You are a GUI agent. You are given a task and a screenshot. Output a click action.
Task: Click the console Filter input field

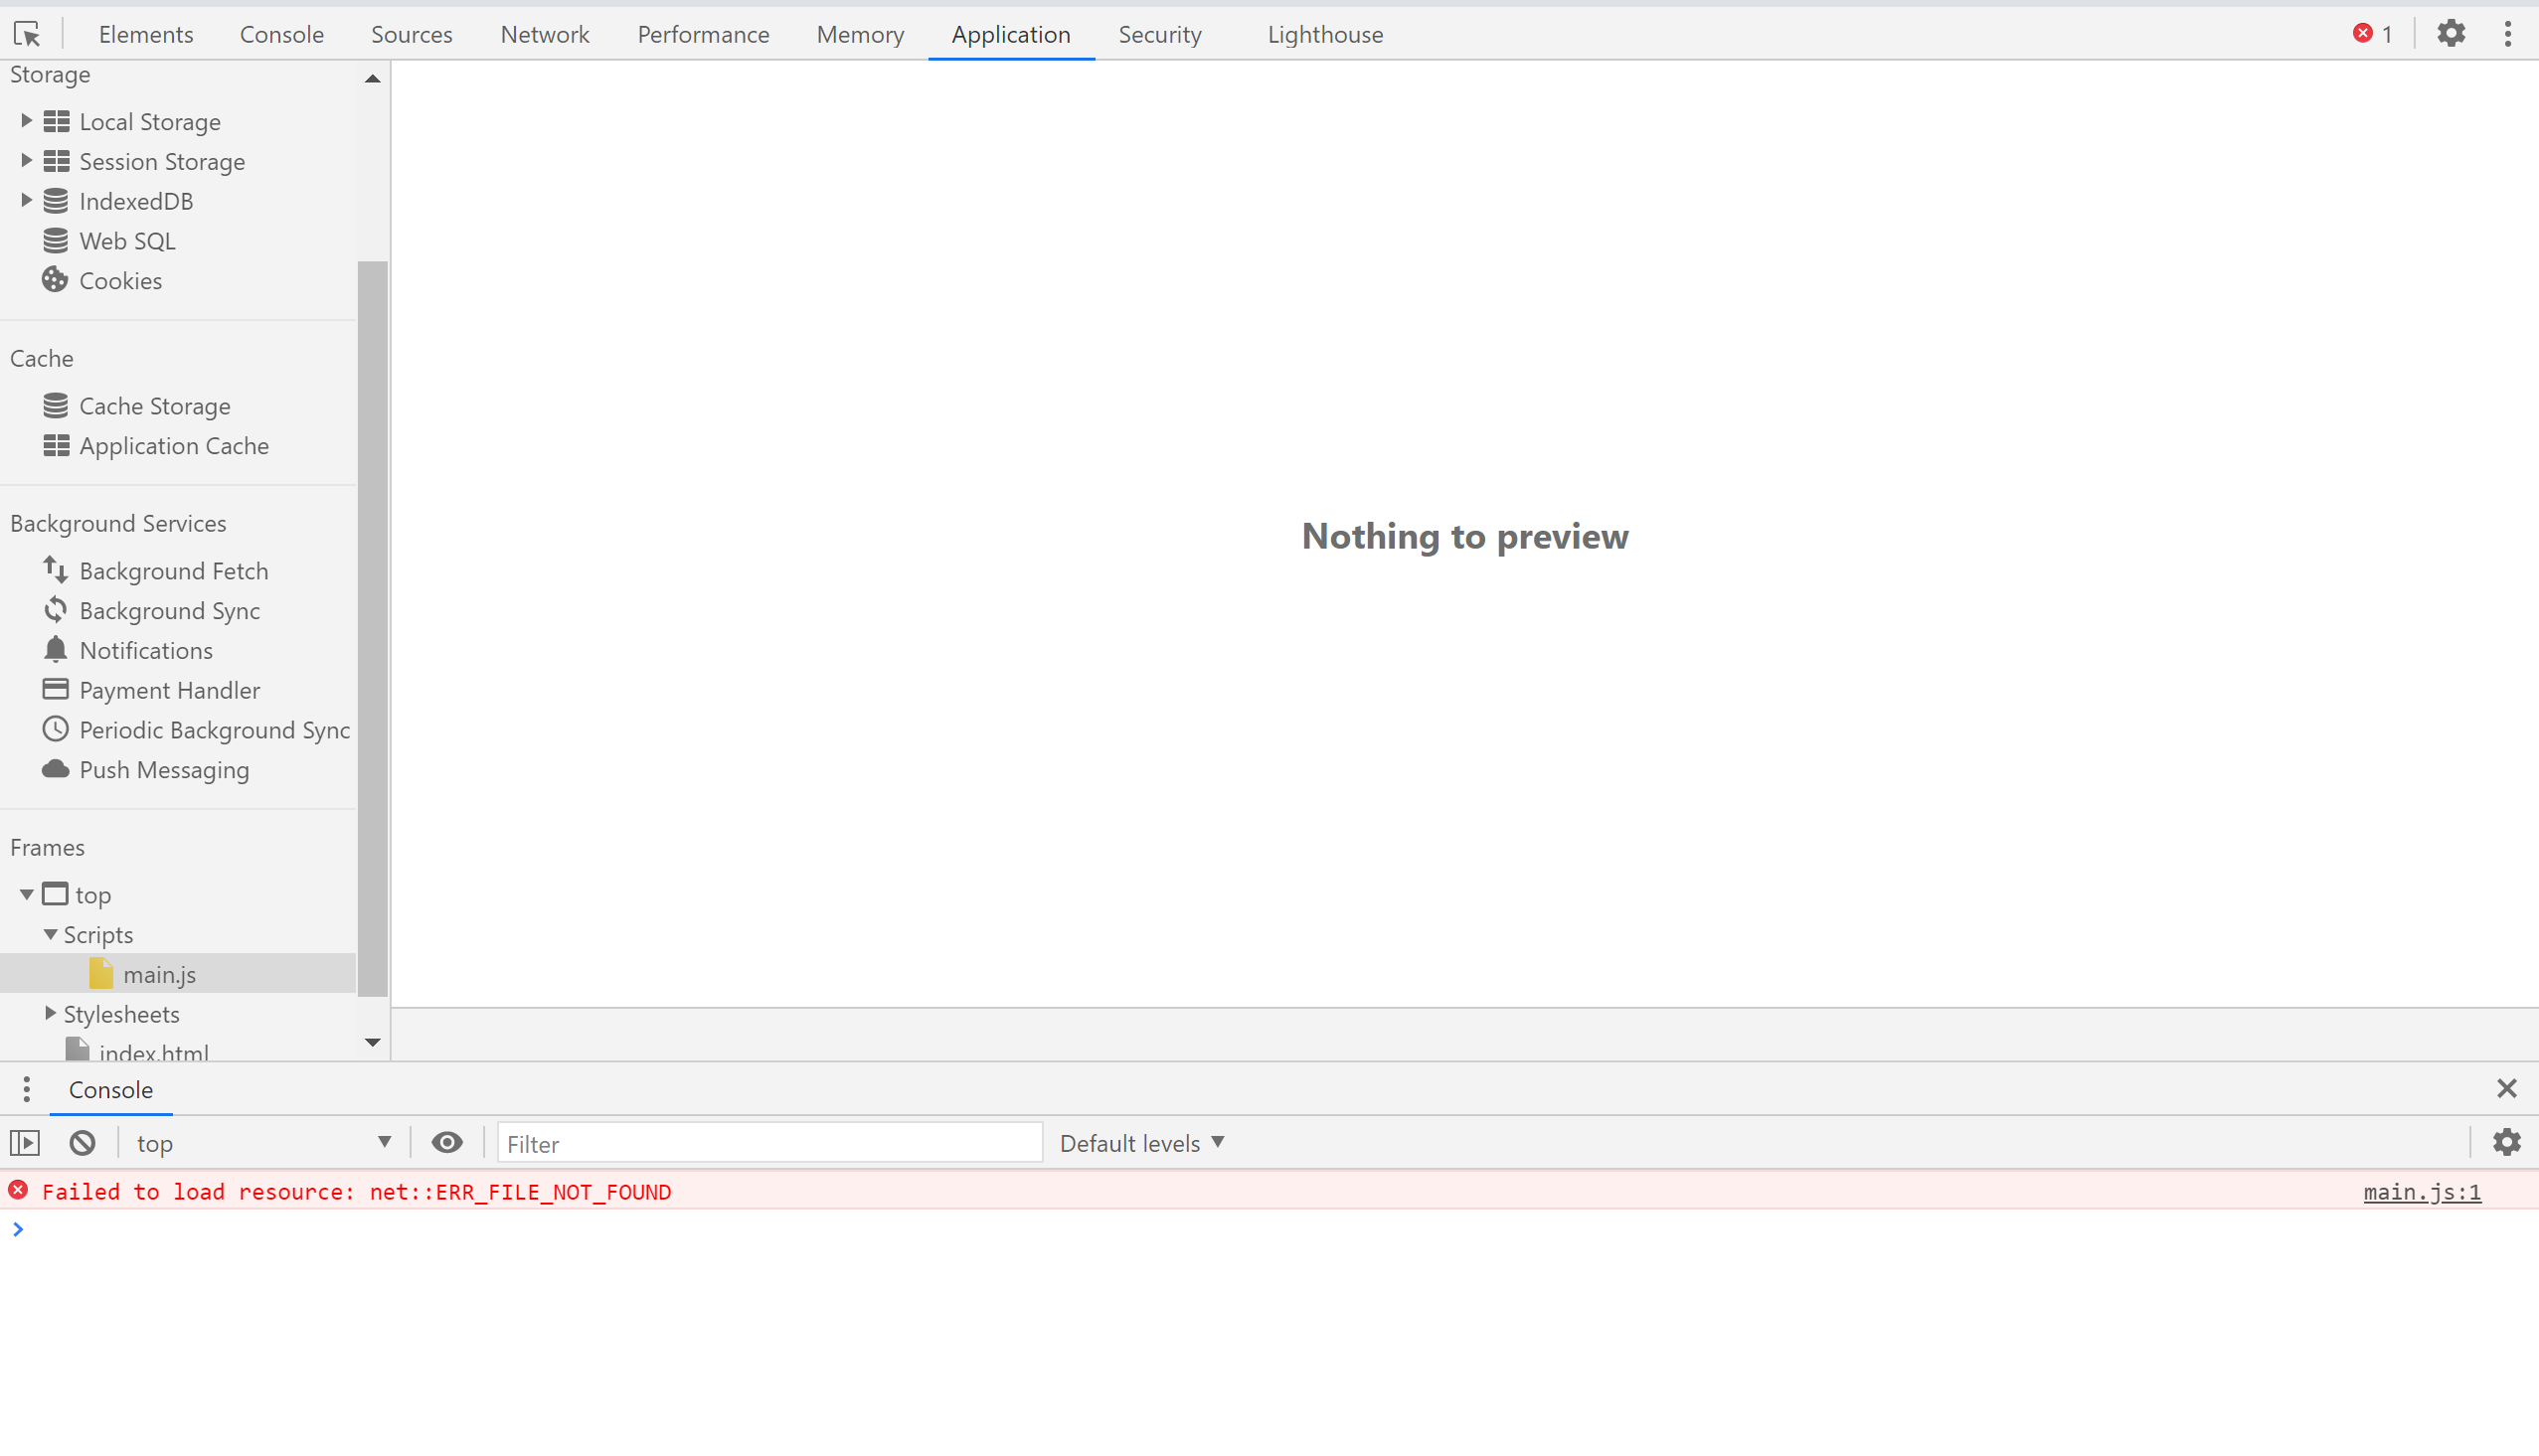tap(768, 1143)
